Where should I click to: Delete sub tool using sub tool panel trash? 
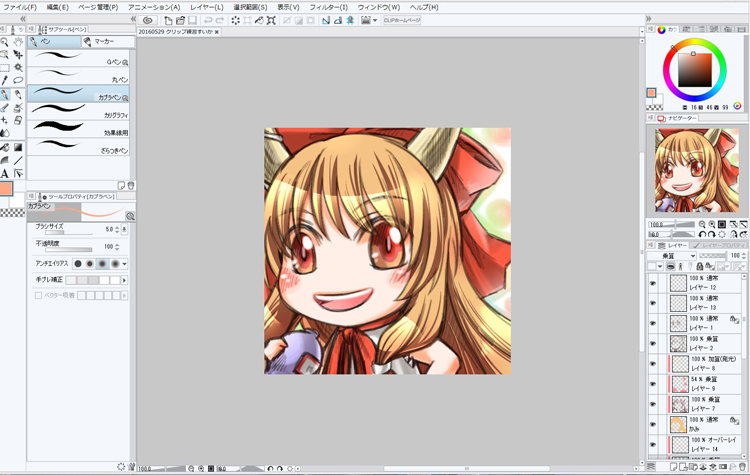[x=131, y=185]
